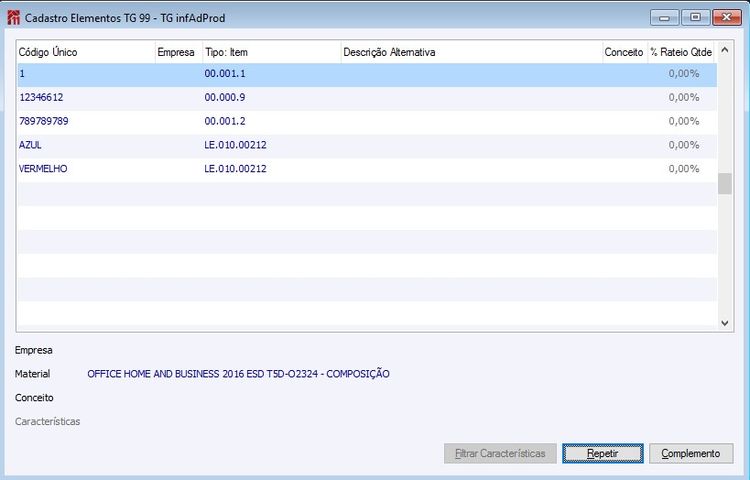Click the 00.000.9 item cell
750x480 pixels.
pos(225,98)
